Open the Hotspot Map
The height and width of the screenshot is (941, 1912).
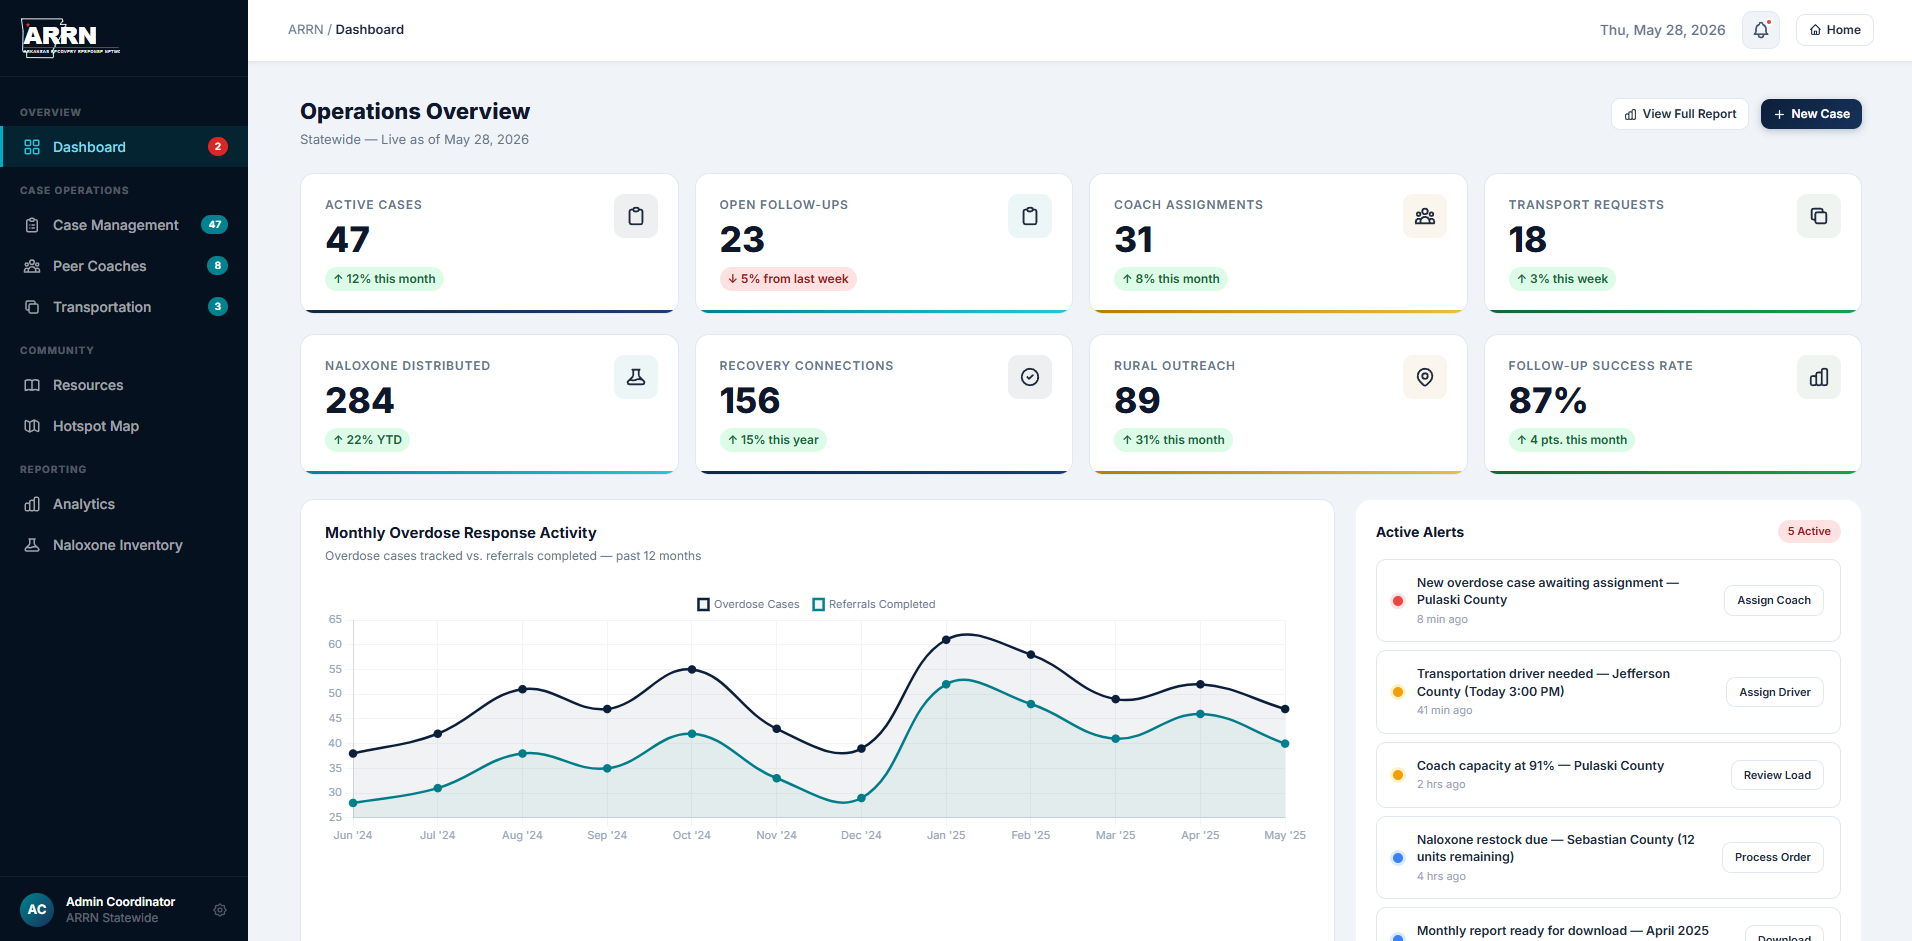coord(124,426)
